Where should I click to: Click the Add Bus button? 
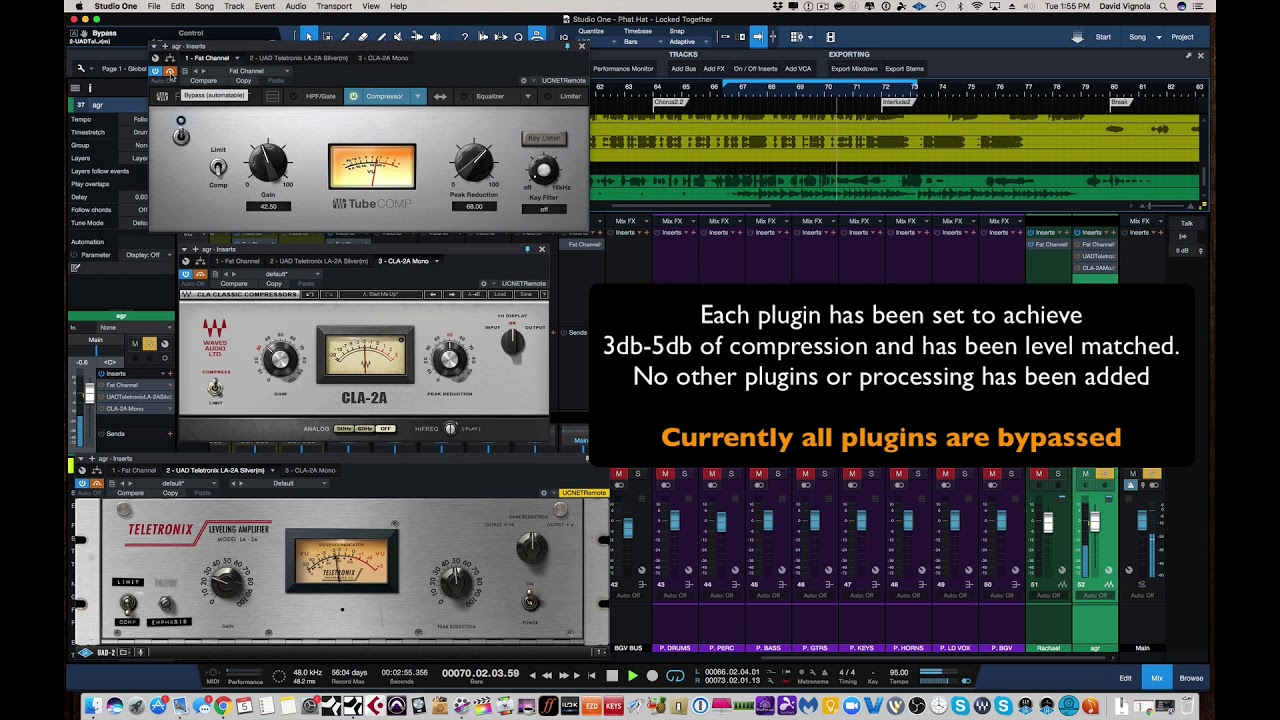click(x=684, y=69)
